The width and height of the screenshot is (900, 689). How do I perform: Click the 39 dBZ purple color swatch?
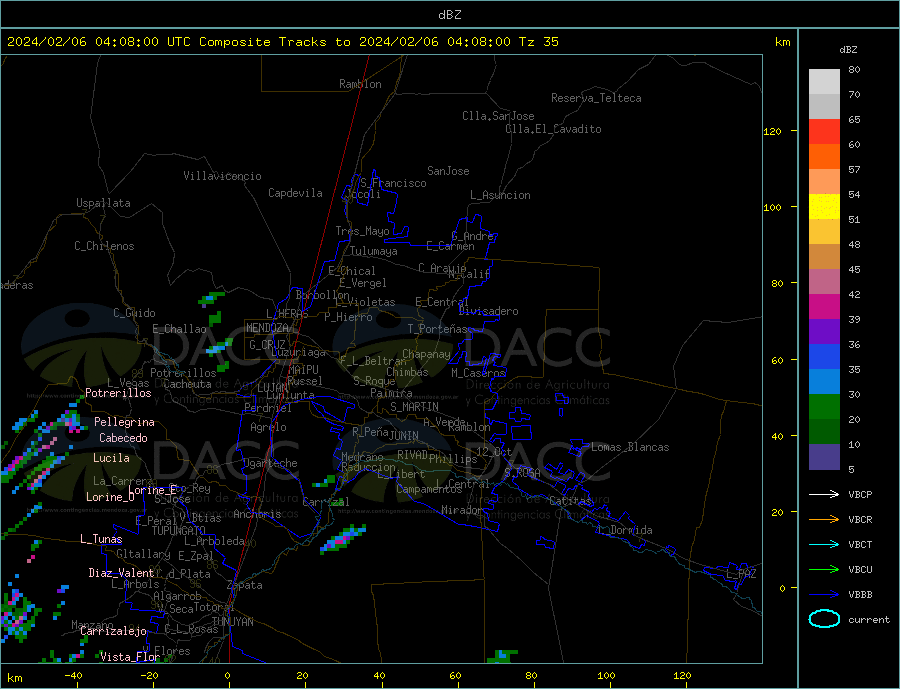tap(824, 331)
